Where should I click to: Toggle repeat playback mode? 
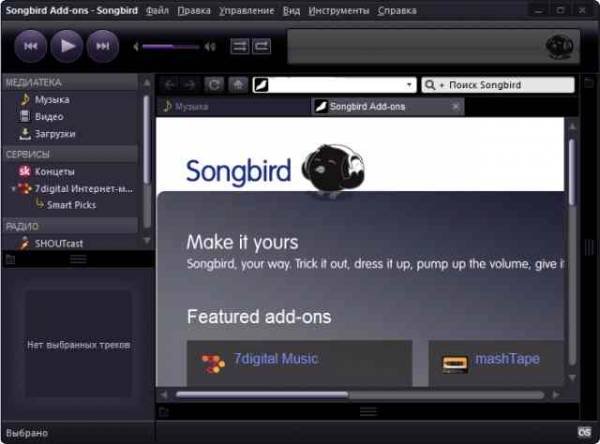262,47
